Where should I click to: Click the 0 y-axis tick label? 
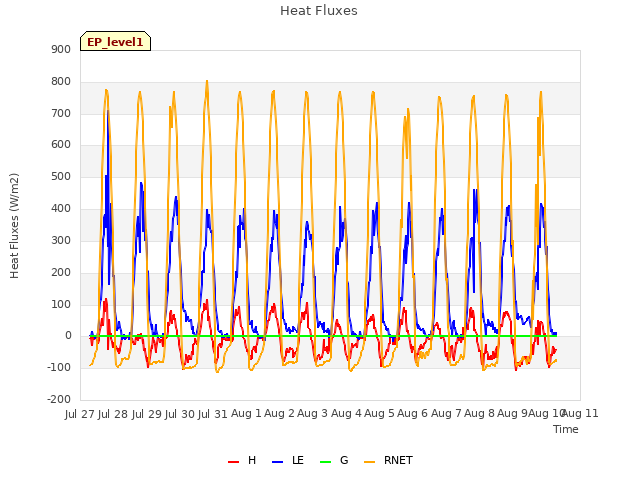coord(68,336)
